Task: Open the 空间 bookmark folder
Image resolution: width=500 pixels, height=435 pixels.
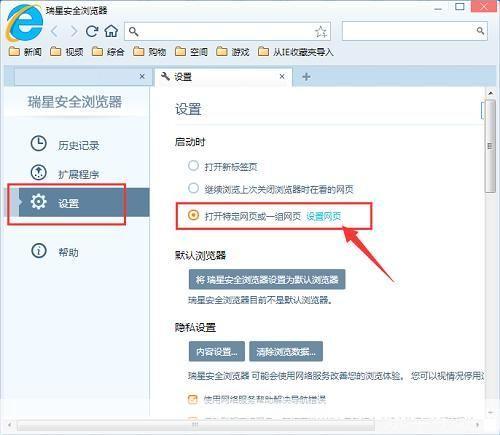Action: pyautogui.click(x=191, y=52)
